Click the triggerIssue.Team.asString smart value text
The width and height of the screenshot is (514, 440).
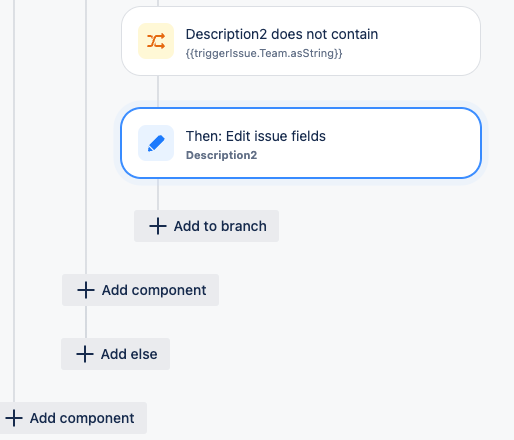(x=264, y=53)
